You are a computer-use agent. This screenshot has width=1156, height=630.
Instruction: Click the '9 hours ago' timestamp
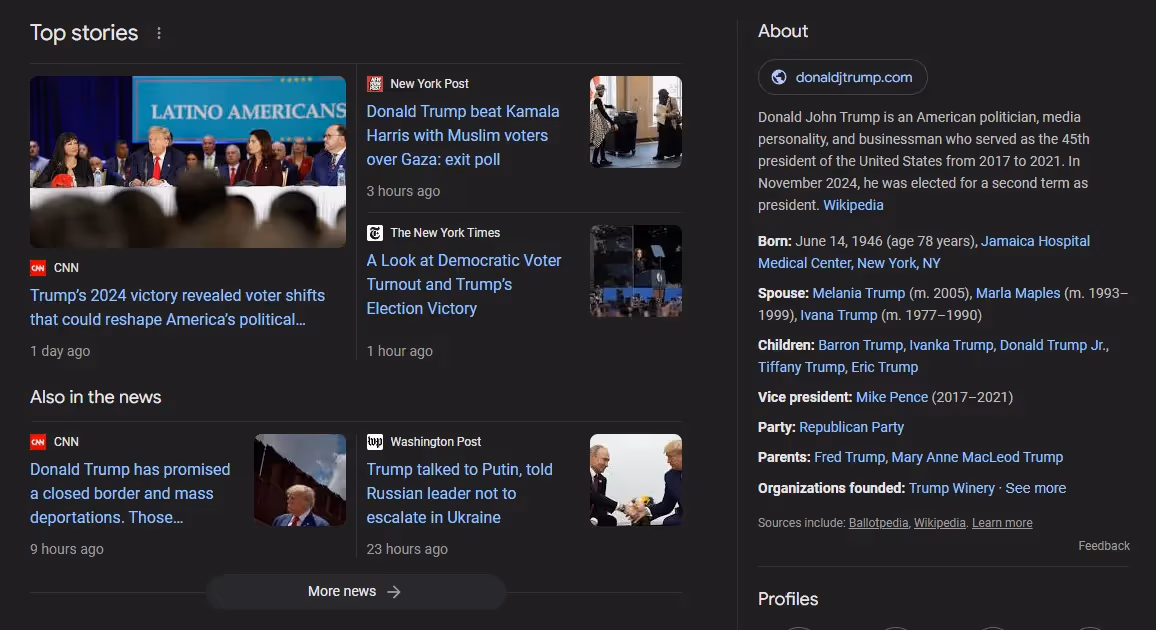[x=66, y=550]
